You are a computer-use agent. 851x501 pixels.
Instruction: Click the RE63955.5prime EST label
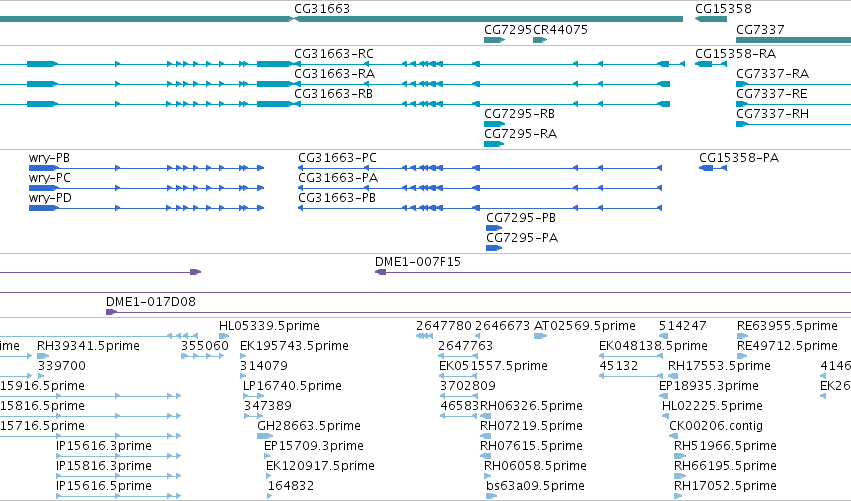point(787,326)
